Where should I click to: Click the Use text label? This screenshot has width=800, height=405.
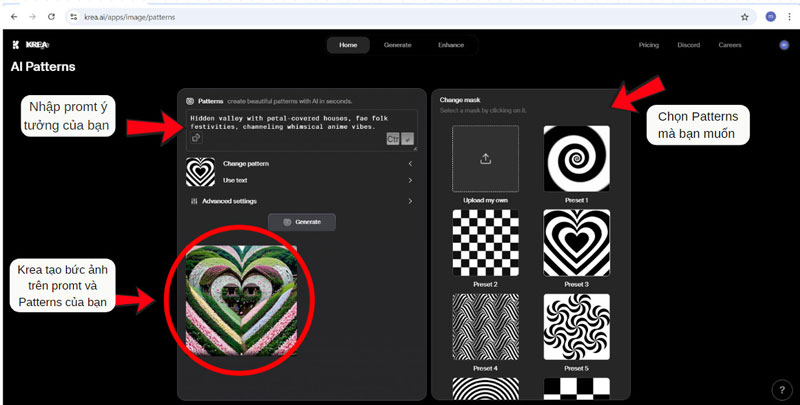click(x=235, y=180)
